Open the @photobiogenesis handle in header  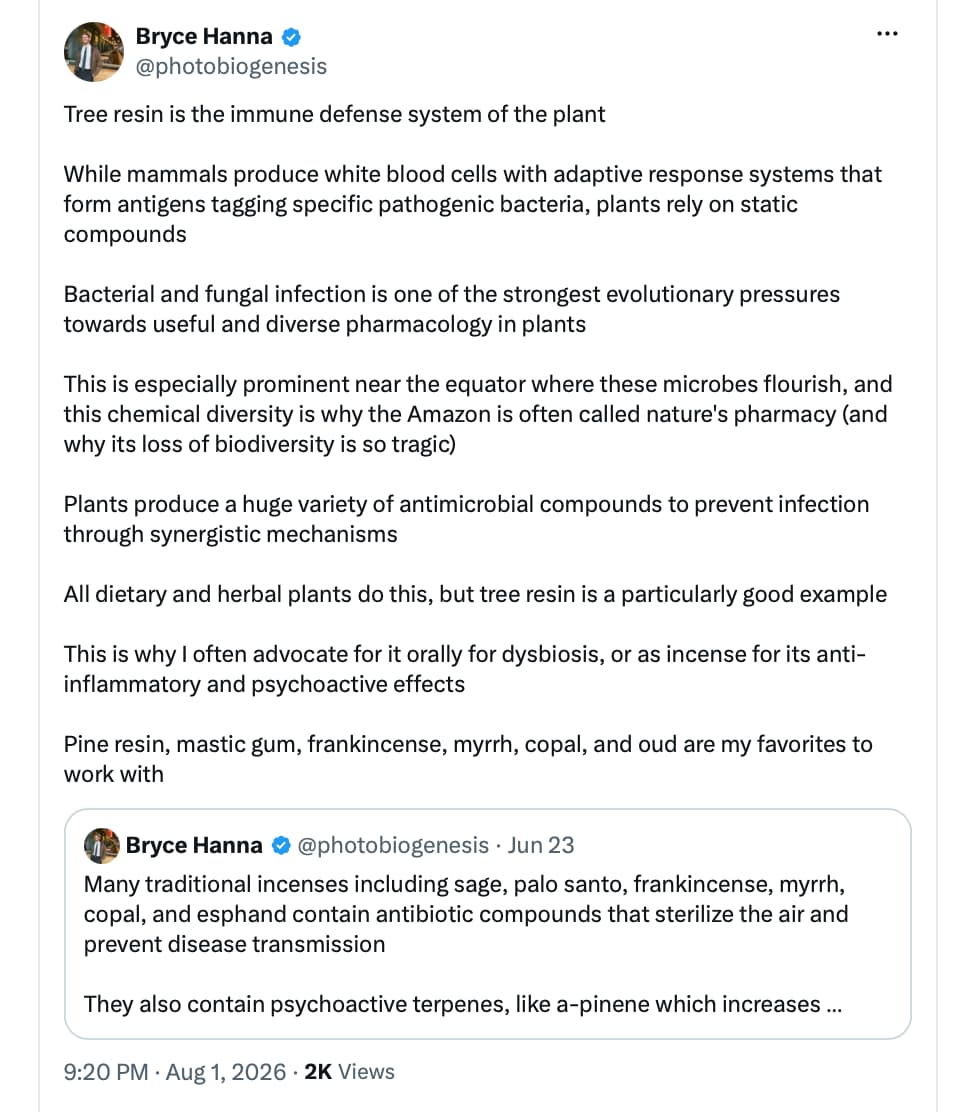coord(231,66)
